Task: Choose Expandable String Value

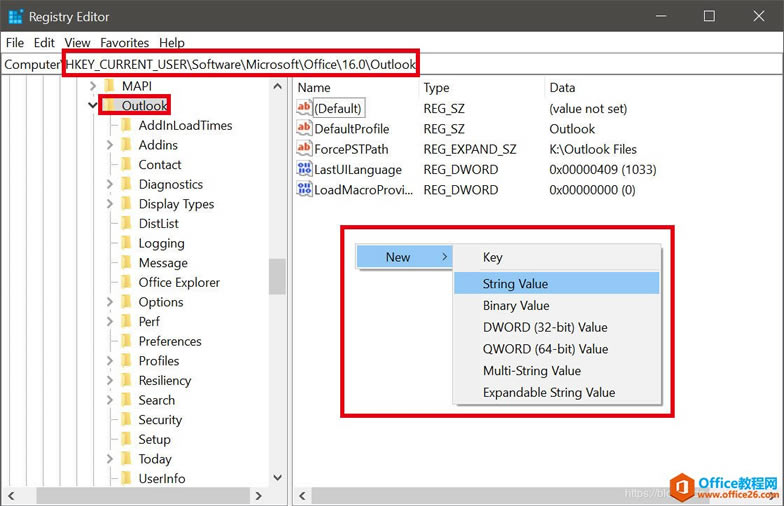Action: pyautogui.click(x=557, y=392)
